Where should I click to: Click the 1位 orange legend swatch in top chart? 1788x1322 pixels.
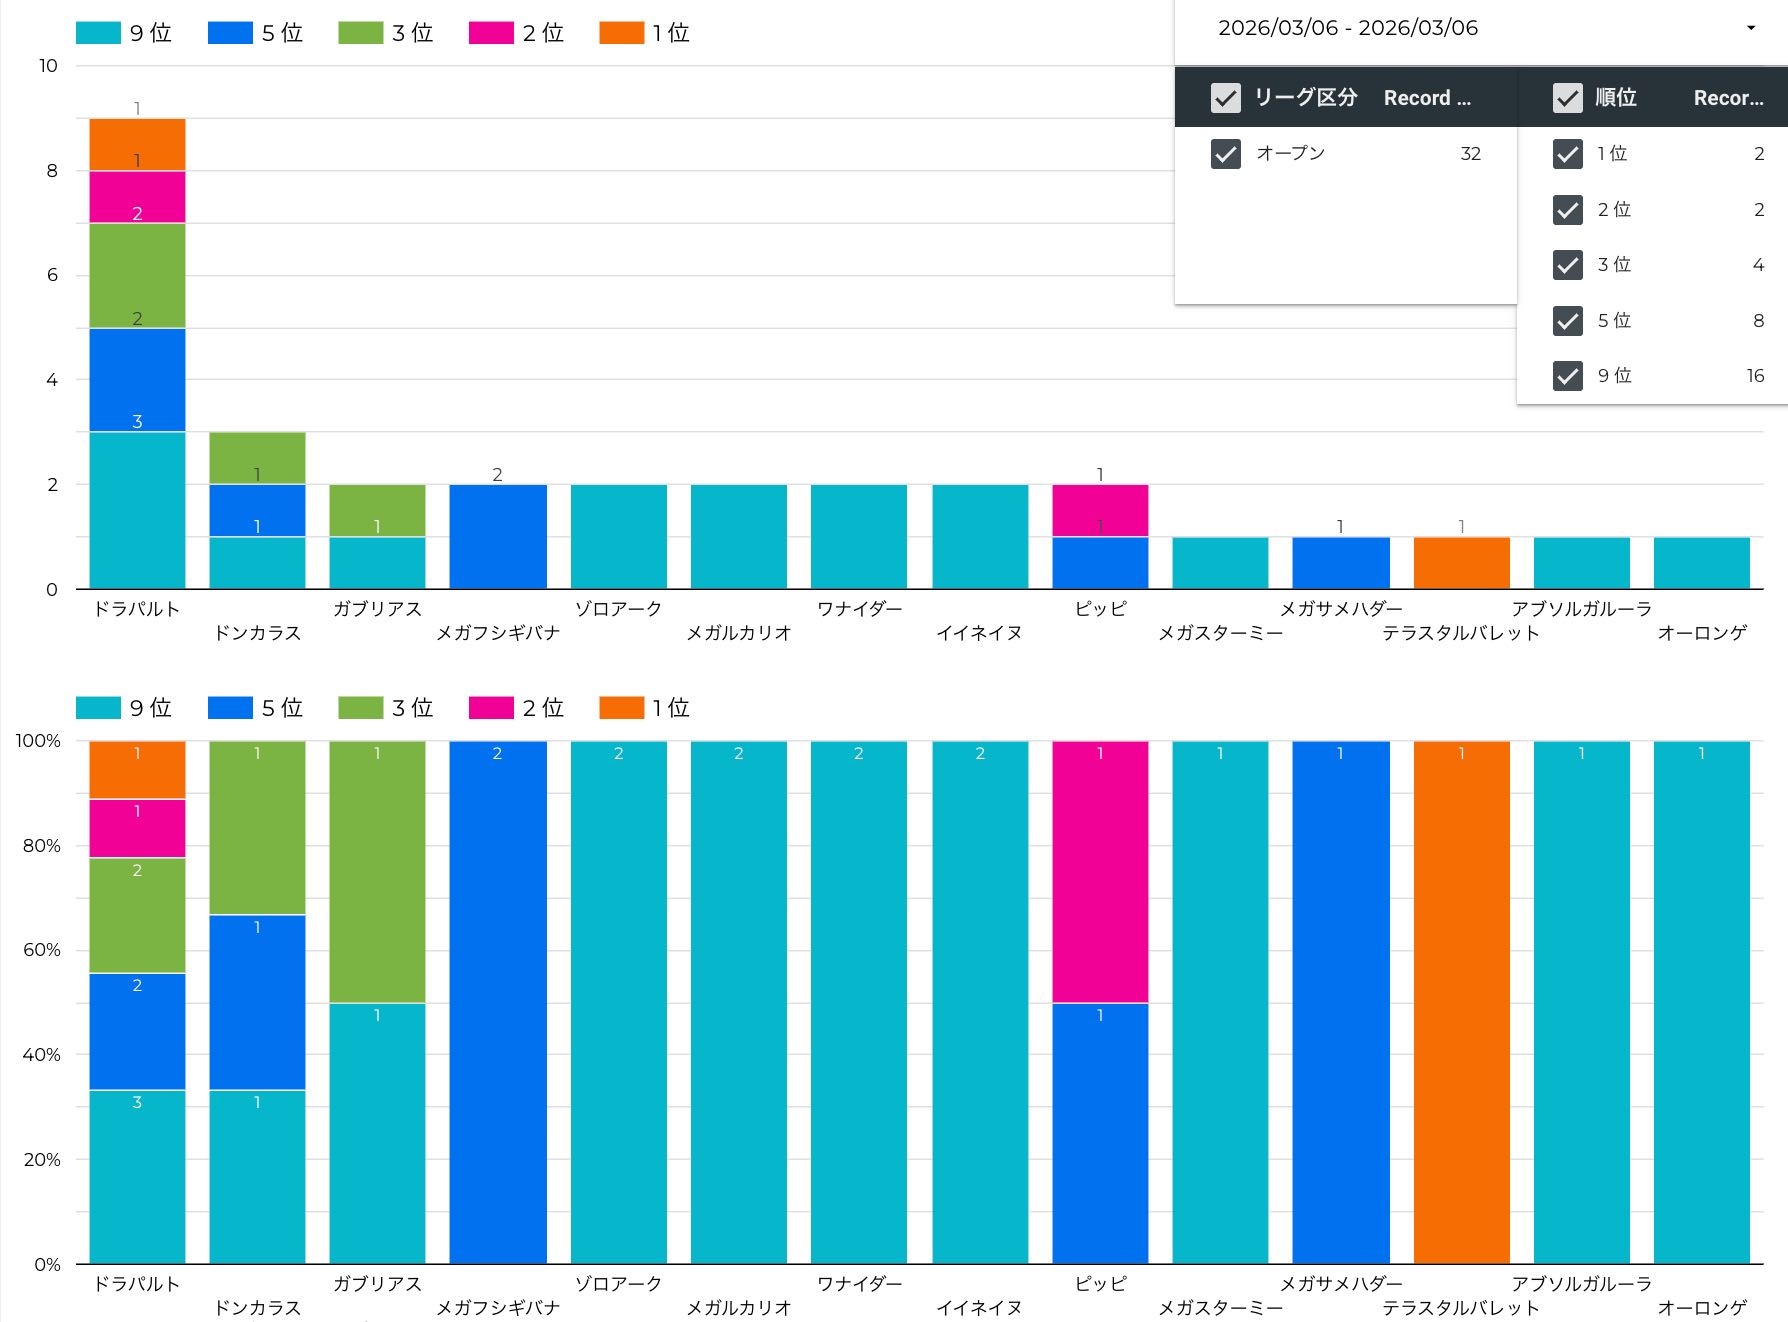[x=621, y=33]
